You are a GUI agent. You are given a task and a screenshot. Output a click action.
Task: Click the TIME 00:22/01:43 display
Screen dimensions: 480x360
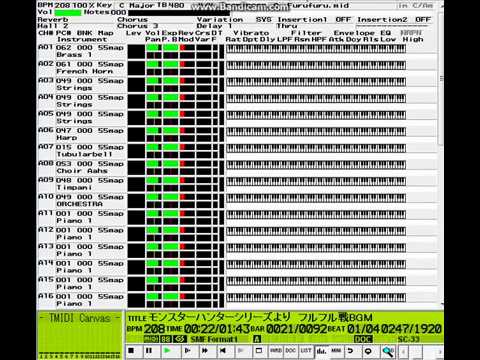[x=208, y=329]
